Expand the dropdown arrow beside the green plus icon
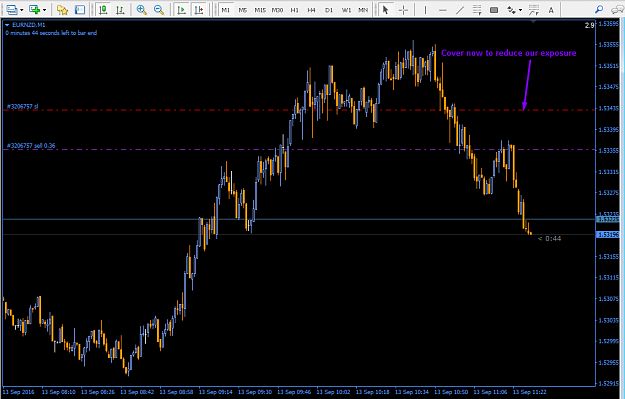This screenshot has width=625, height=399. (x=44, y=10)
